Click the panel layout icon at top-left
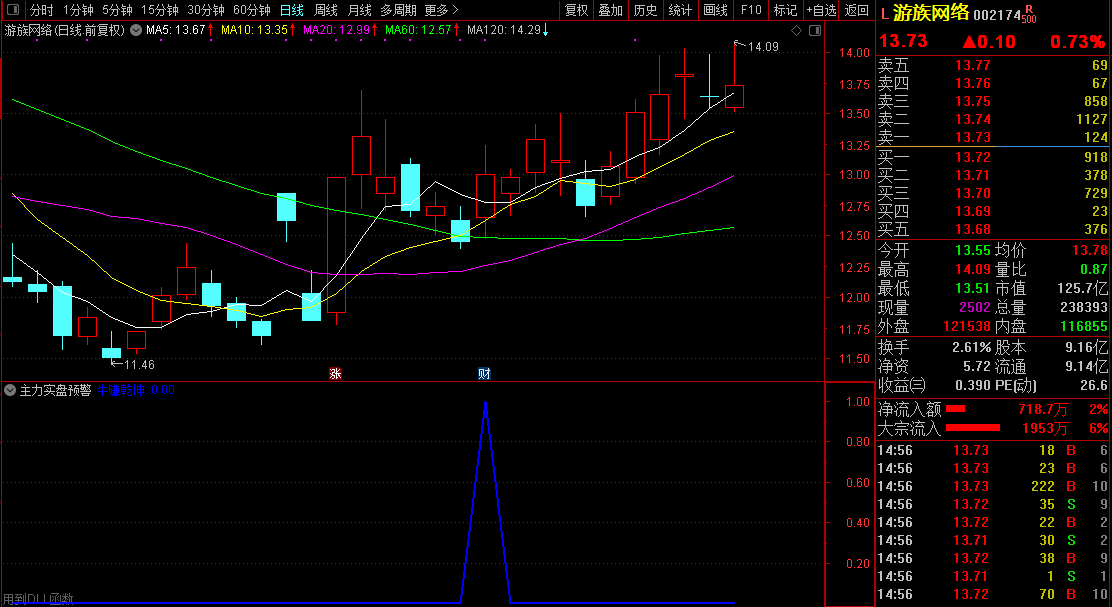This screenshot has width=1112, height=607. (11, 10)
